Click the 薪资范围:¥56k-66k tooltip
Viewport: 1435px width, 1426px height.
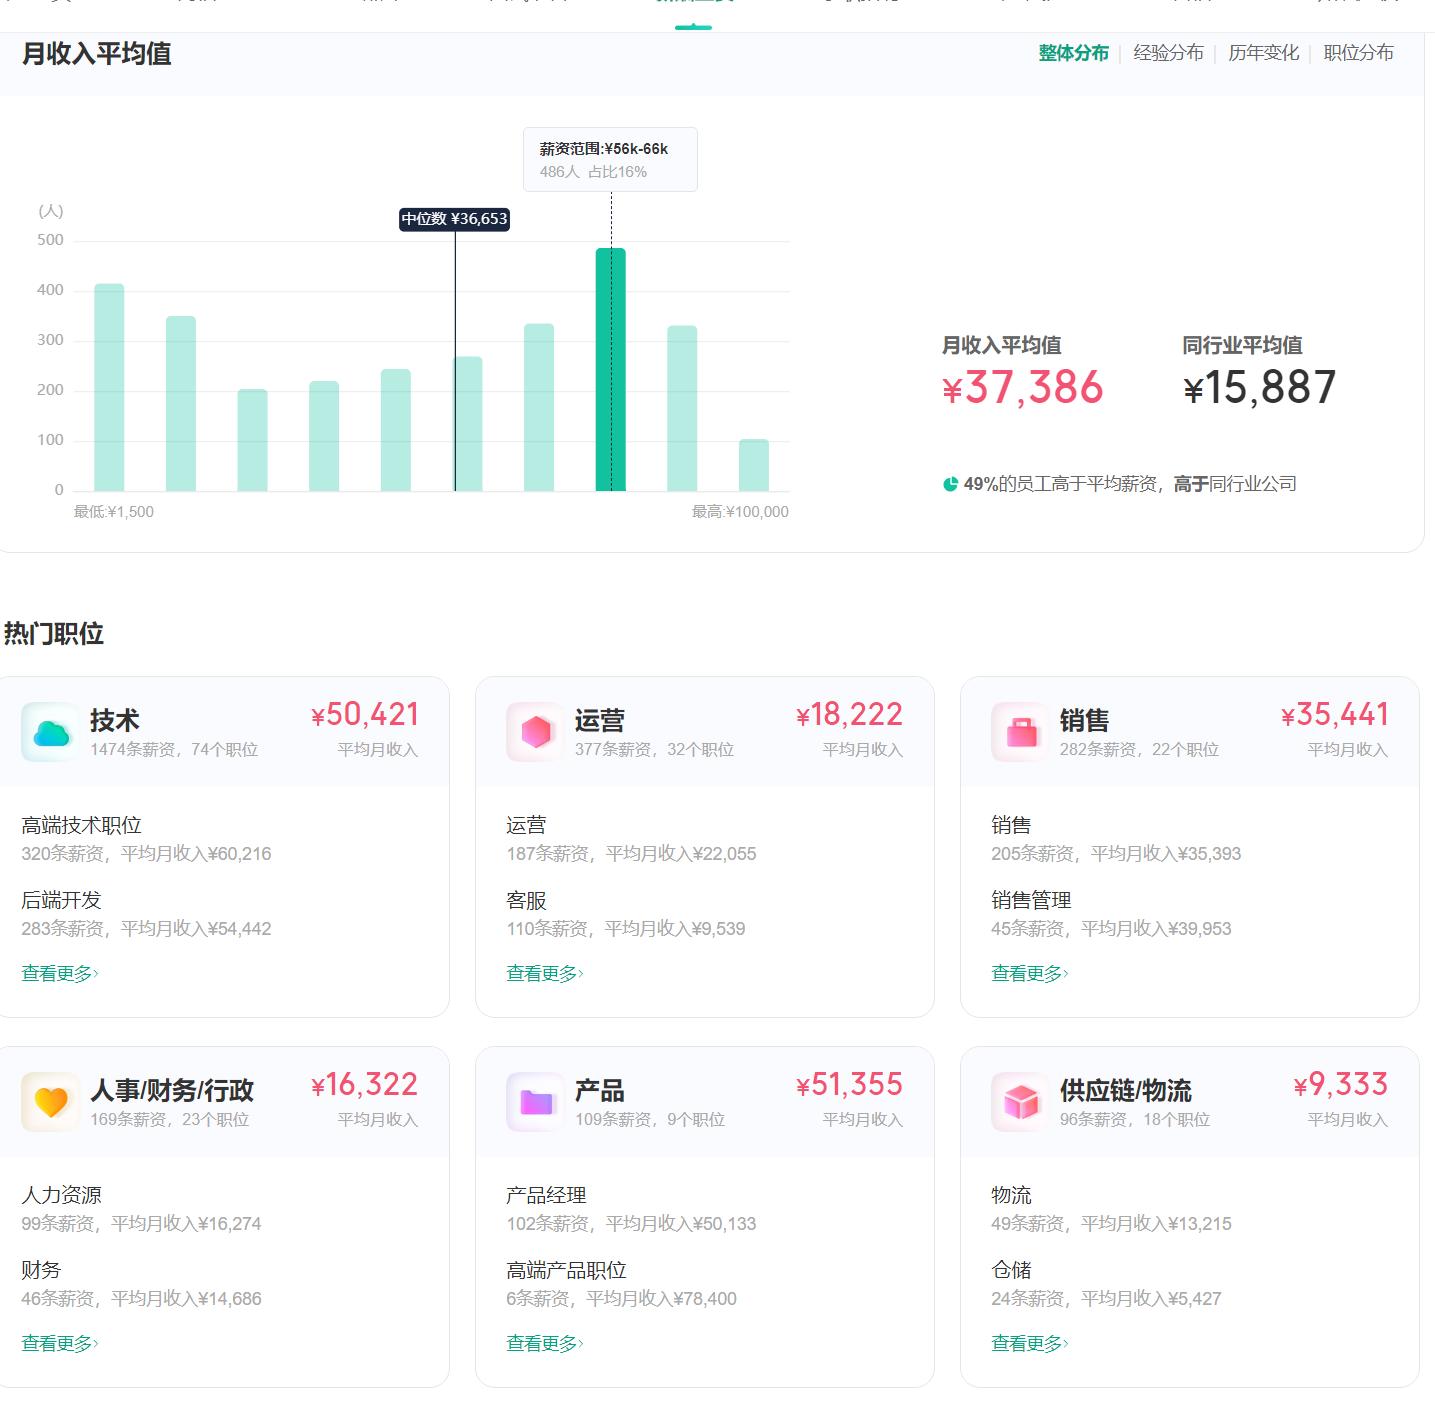tap(611, 158)
